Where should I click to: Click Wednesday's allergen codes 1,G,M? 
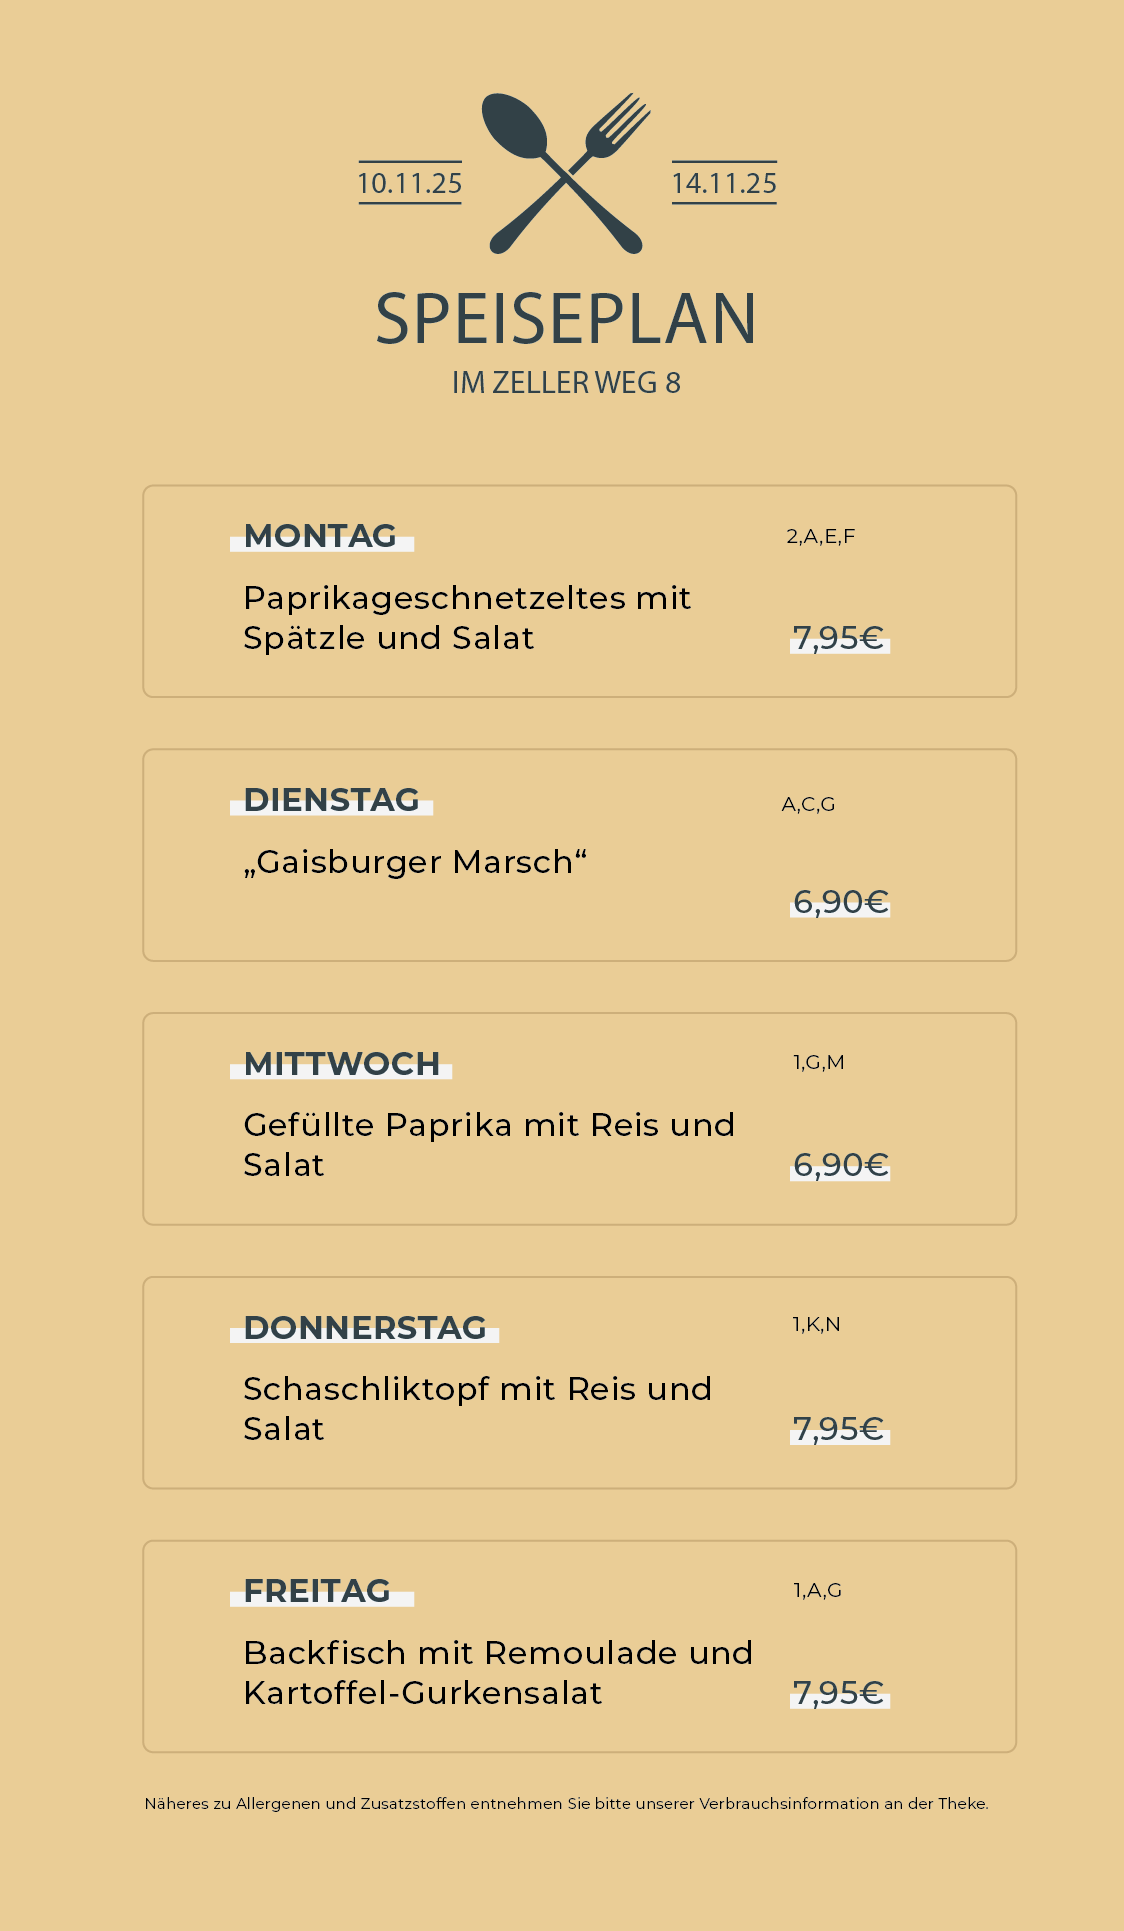point(819,1062)
